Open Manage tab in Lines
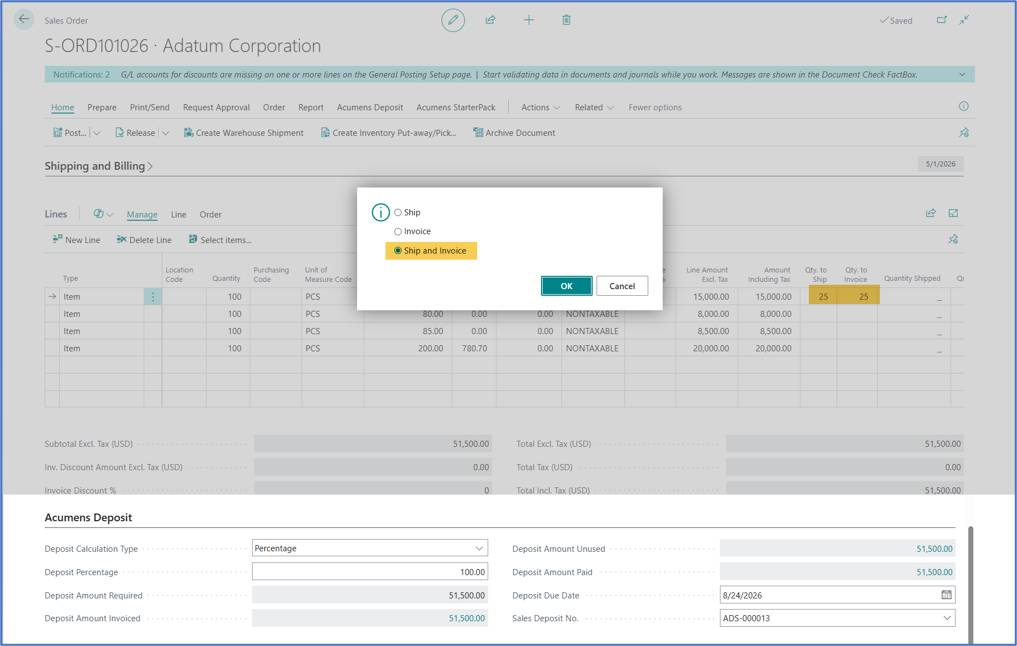The image size is (1017, 646). click(141, 214)
